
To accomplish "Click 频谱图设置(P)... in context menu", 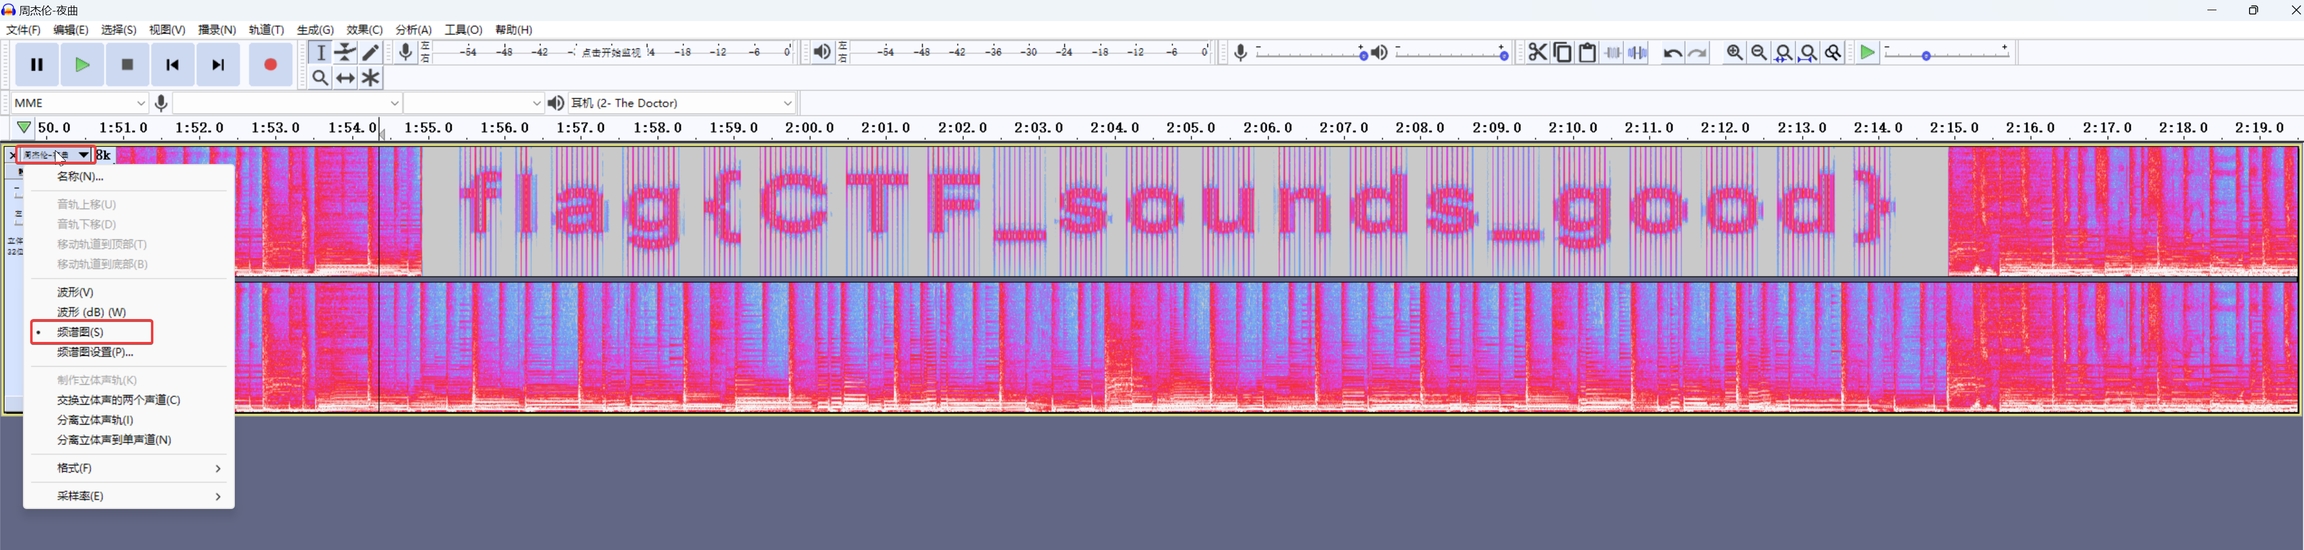I will pos(95,352).
